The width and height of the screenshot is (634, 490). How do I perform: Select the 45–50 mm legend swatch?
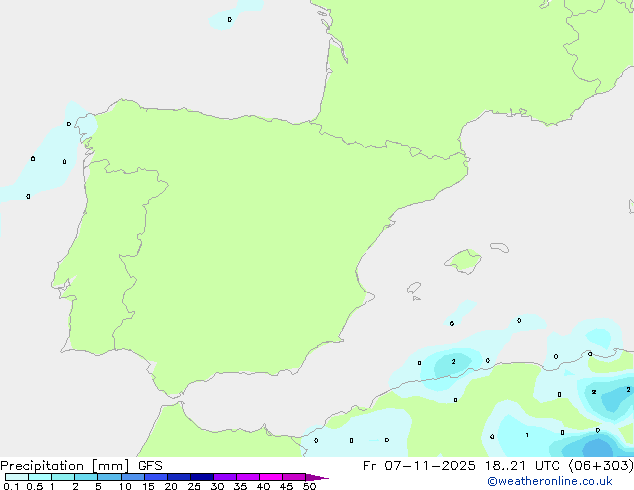(294, 477)
